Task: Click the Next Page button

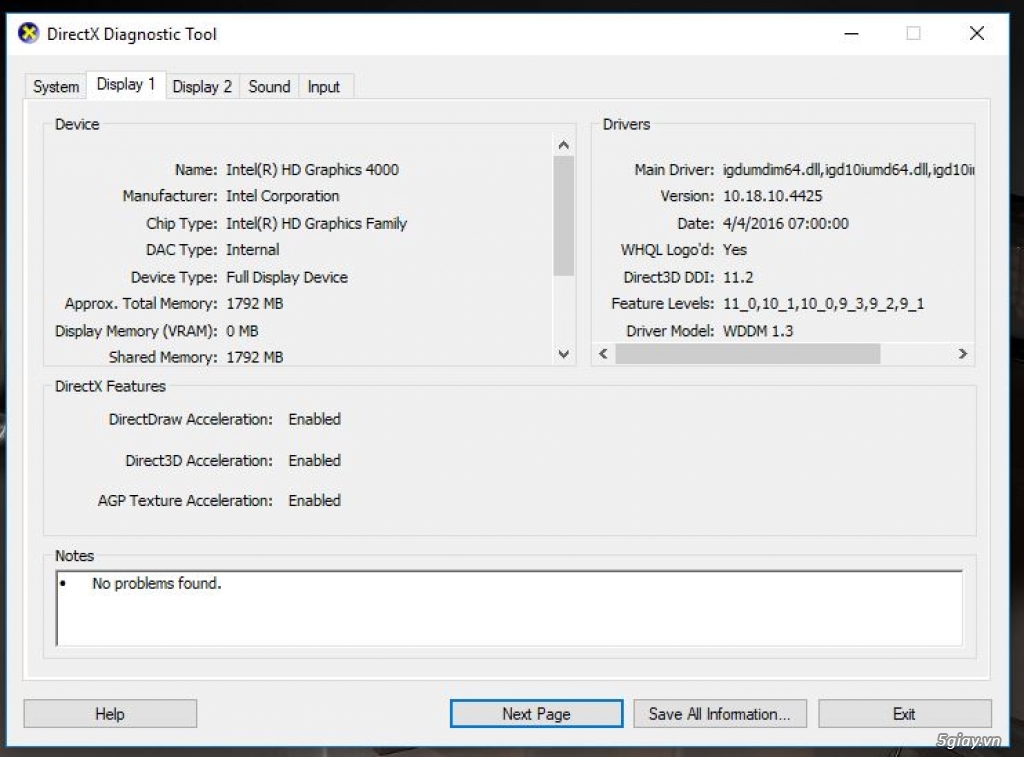Action: click(536, 714)
